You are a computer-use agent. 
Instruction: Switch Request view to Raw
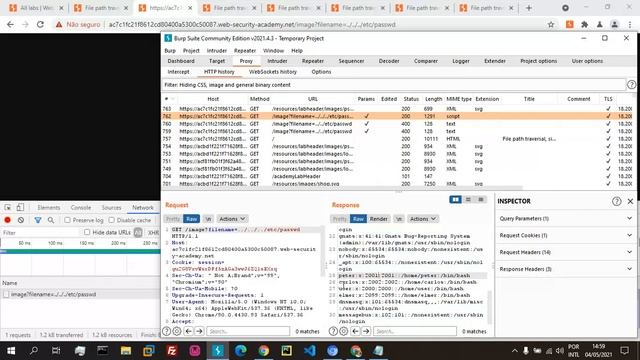[191, 219]
